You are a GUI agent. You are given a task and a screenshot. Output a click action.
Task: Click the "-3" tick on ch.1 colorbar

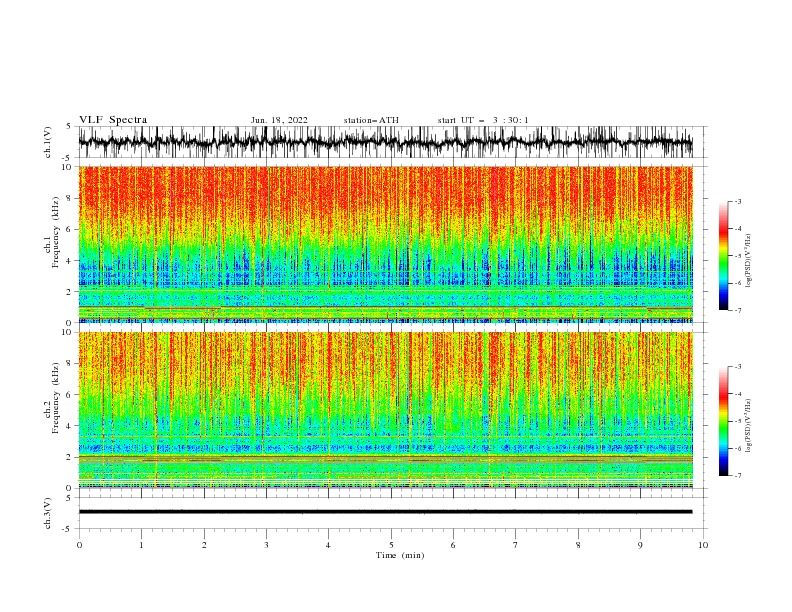738,201
